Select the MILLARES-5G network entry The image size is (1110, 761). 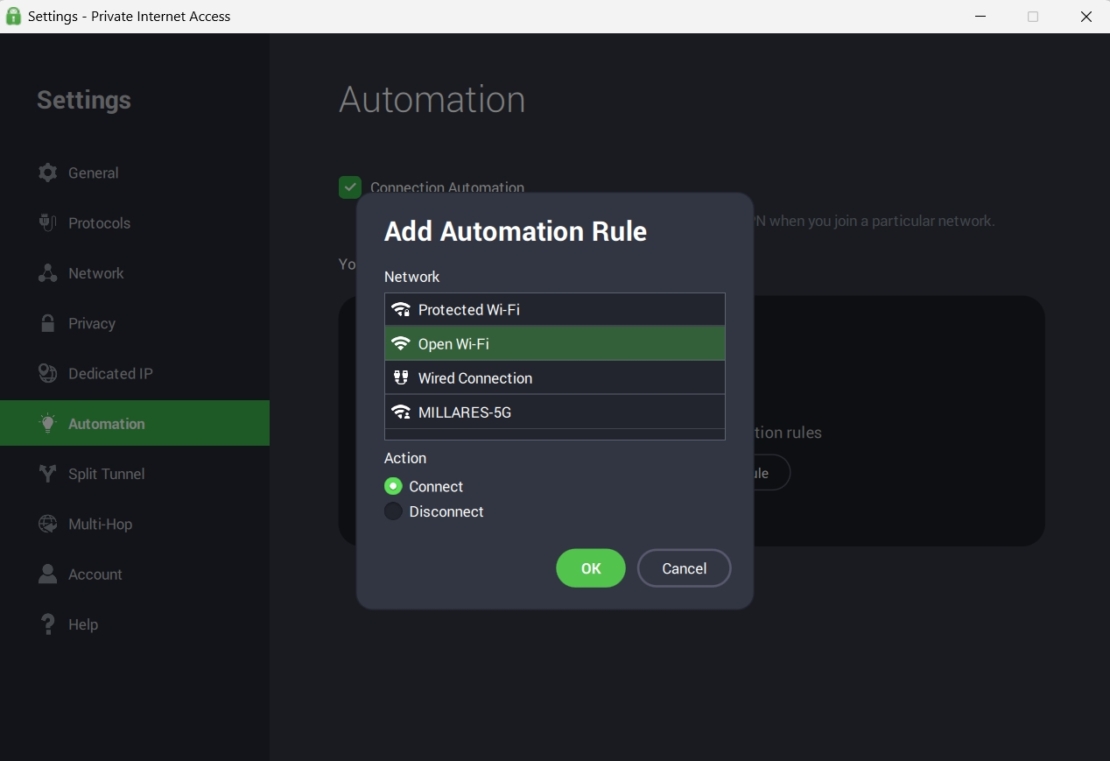(x=554, y=412)
